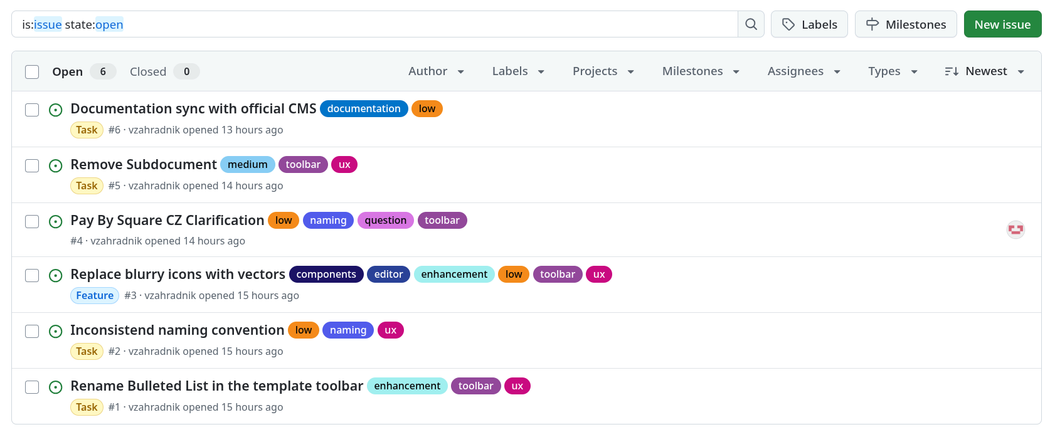Check the Replace blurry icons checkbox
This screenshot has width=1050, height=435.
(32, 275)
